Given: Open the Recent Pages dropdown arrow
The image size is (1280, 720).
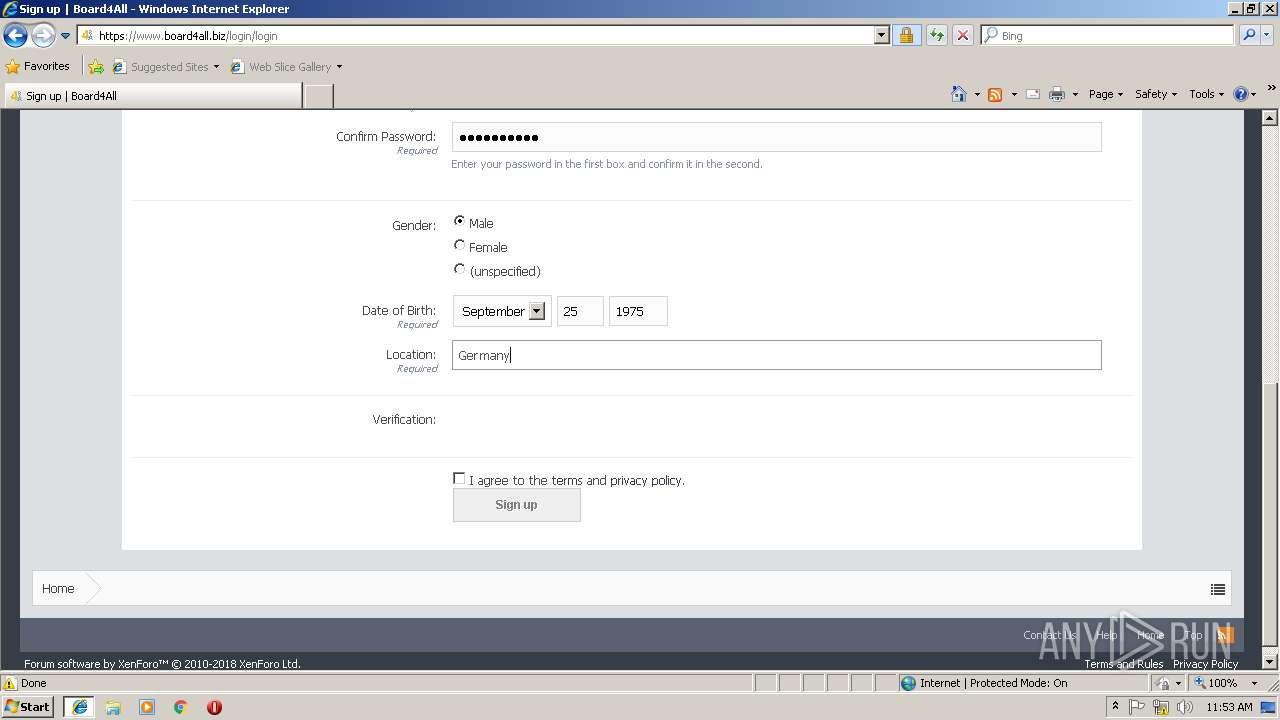Looking at the screenshot, I should pos(66,36).
